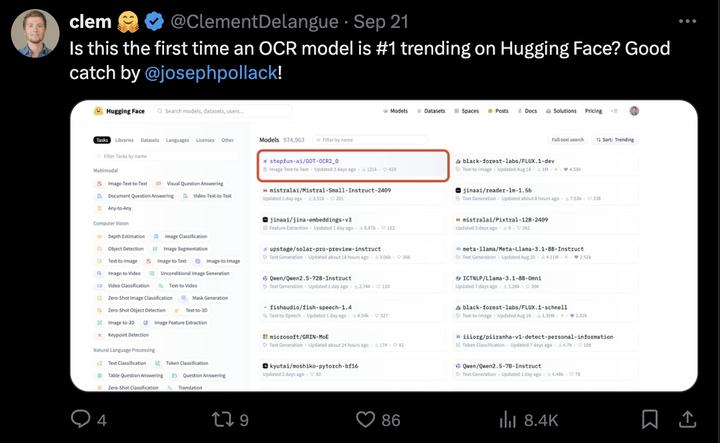Click the search models, datasets, users field

point(210,111)
